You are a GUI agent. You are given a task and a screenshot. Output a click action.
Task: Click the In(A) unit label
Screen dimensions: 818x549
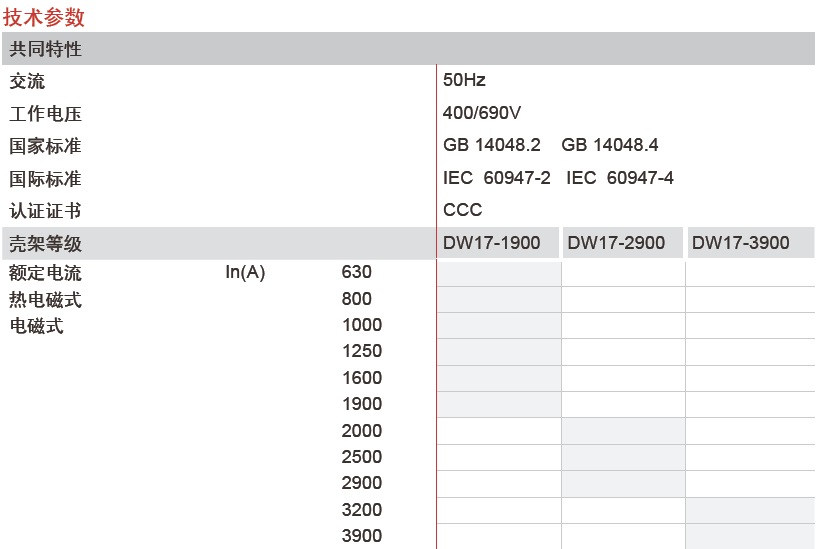tap(245, 272)
